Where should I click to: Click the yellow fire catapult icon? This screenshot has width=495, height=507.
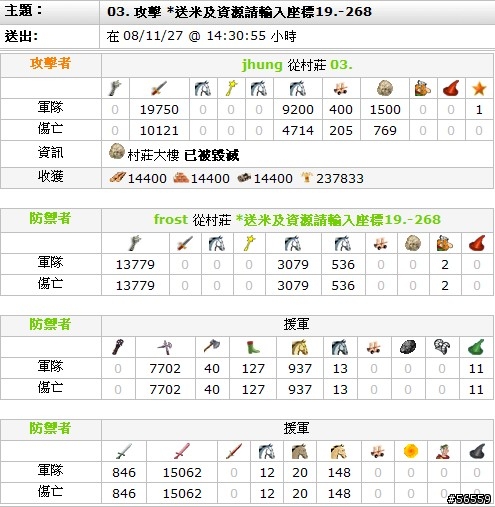pyautogui.click(x=411, y=451)
